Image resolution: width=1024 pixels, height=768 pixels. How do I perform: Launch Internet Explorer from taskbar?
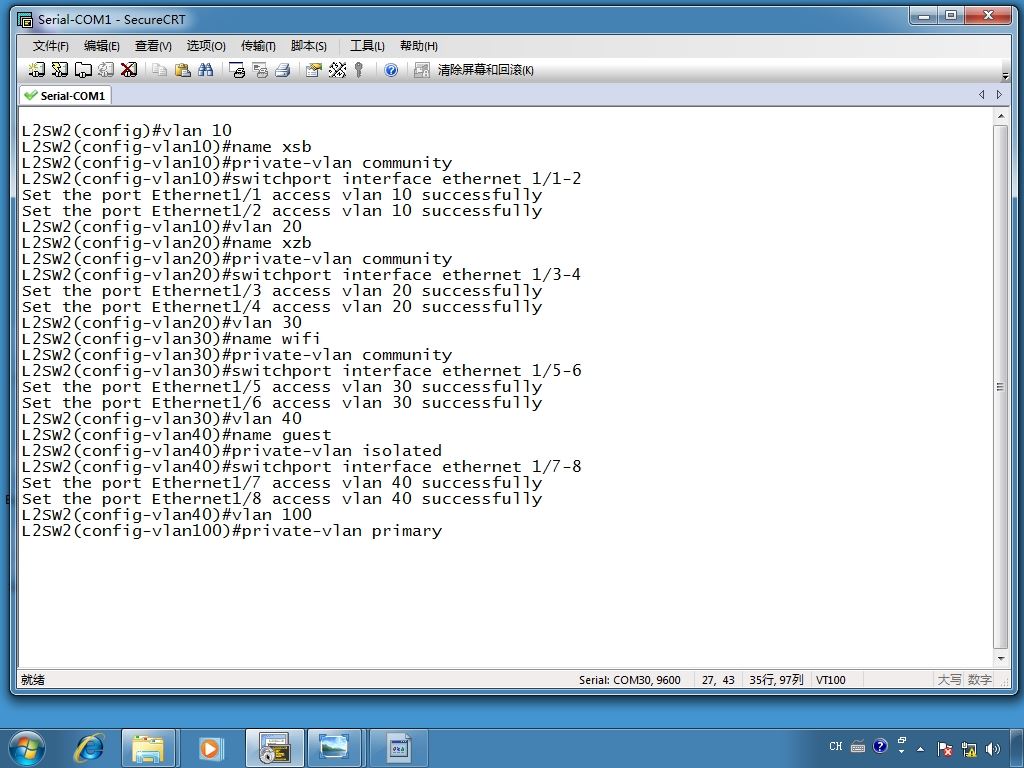point(88,748)
